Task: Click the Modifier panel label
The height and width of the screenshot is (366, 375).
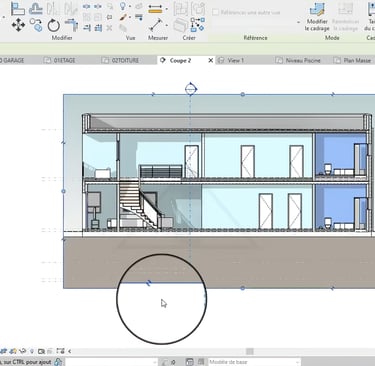Action: coord(62,38)
